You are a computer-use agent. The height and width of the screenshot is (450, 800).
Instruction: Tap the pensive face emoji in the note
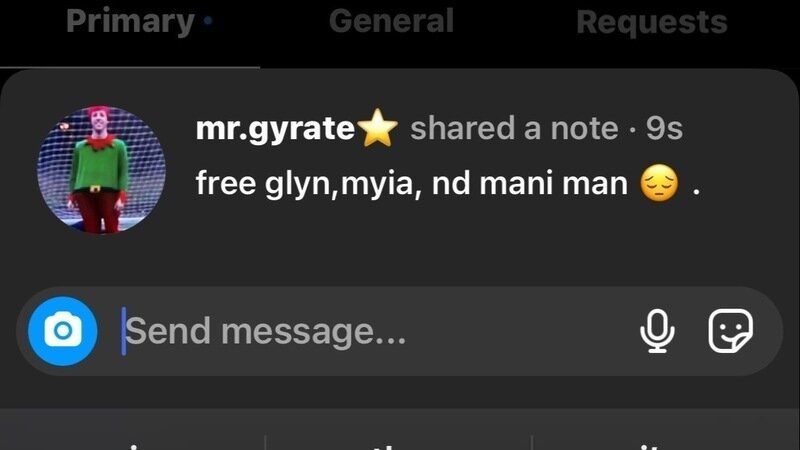659,183
